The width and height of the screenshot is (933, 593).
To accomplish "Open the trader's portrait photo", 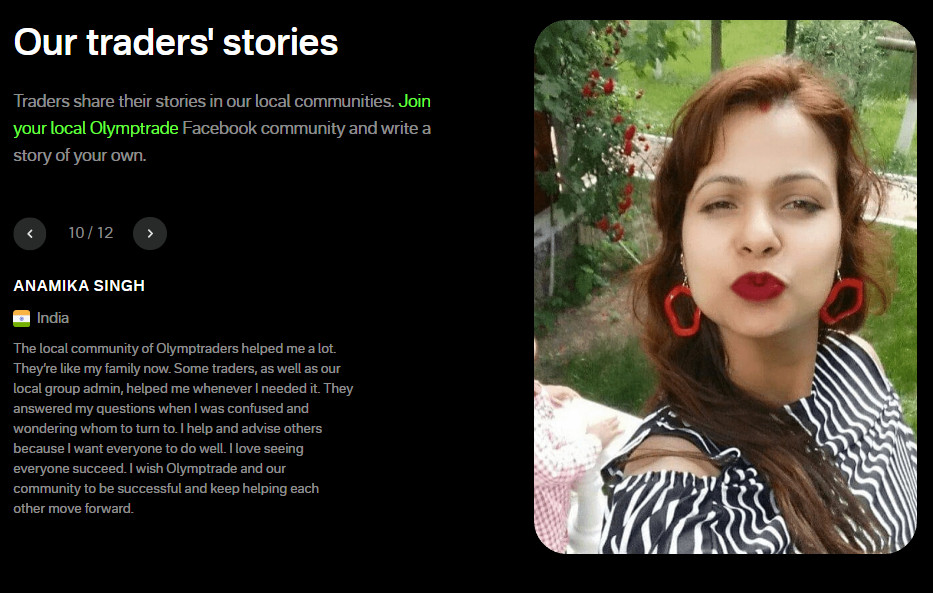I will tap(725, 287).
